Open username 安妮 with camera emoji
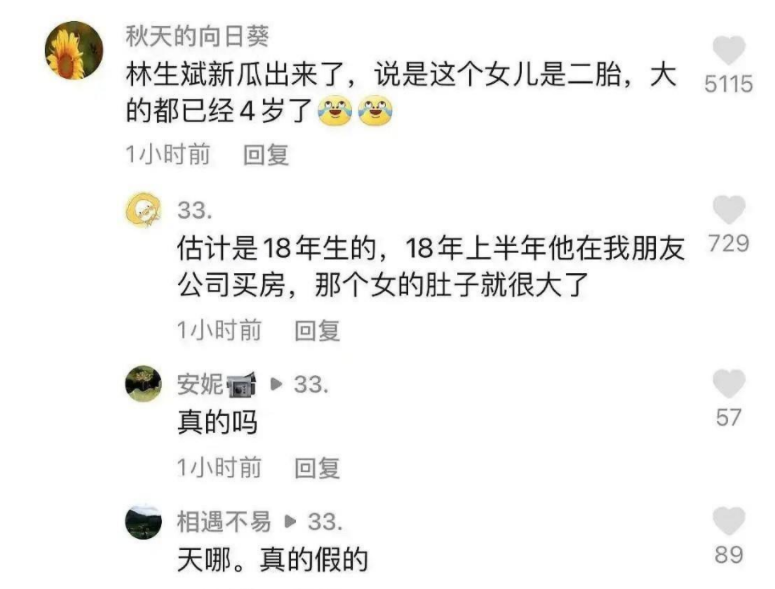This screenshot has height=589, width=775. click(216, 384)
